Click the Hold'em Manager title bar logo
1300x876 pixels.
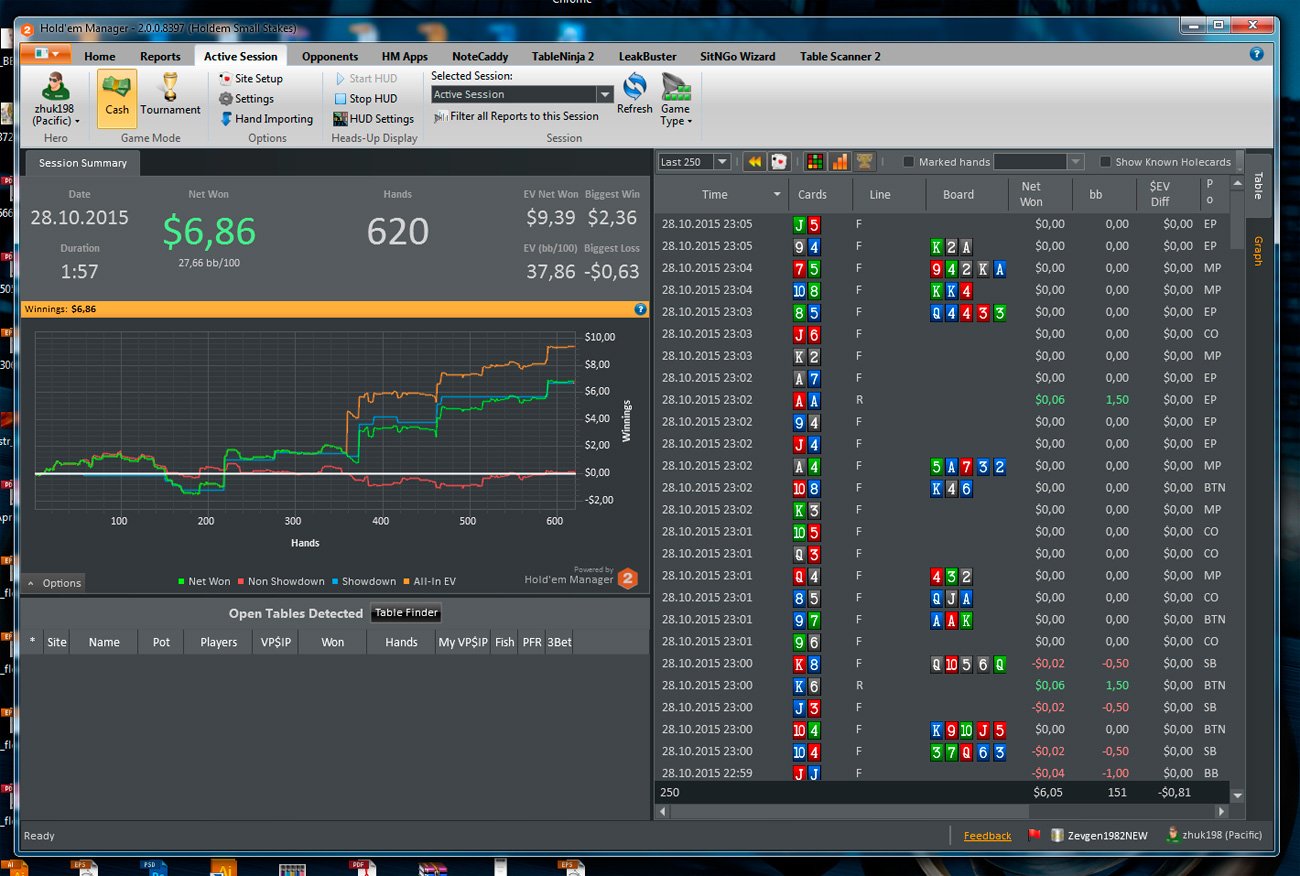coord(28,29)
